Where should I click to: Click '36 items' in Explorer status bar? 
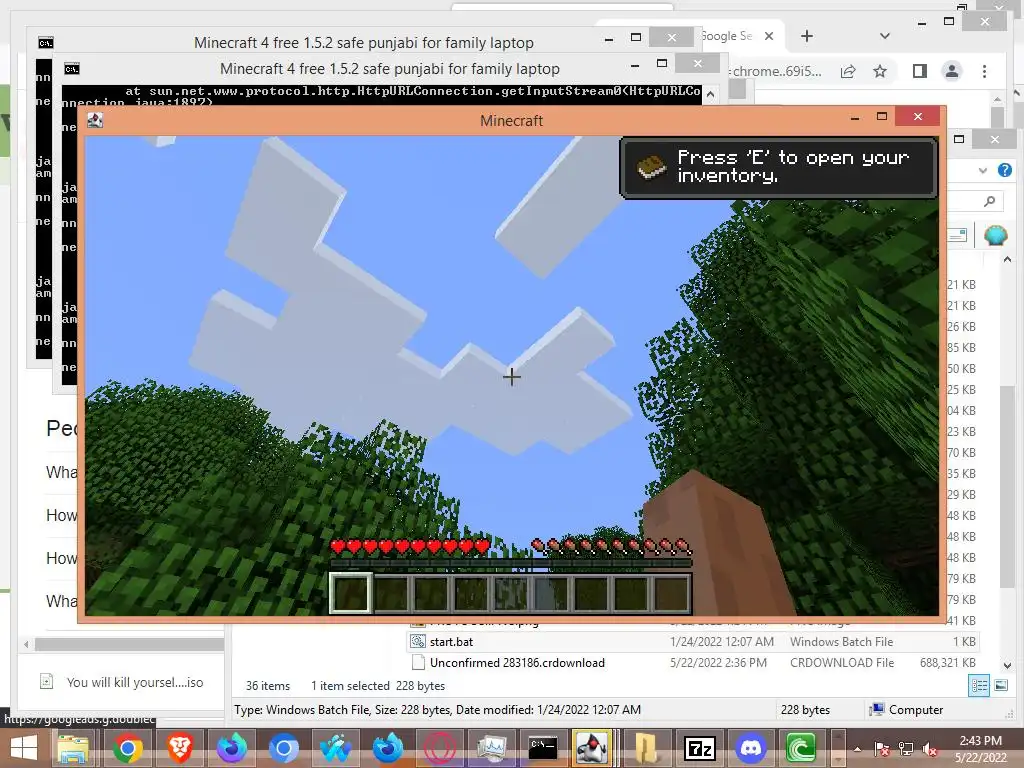tap(268, 686)
